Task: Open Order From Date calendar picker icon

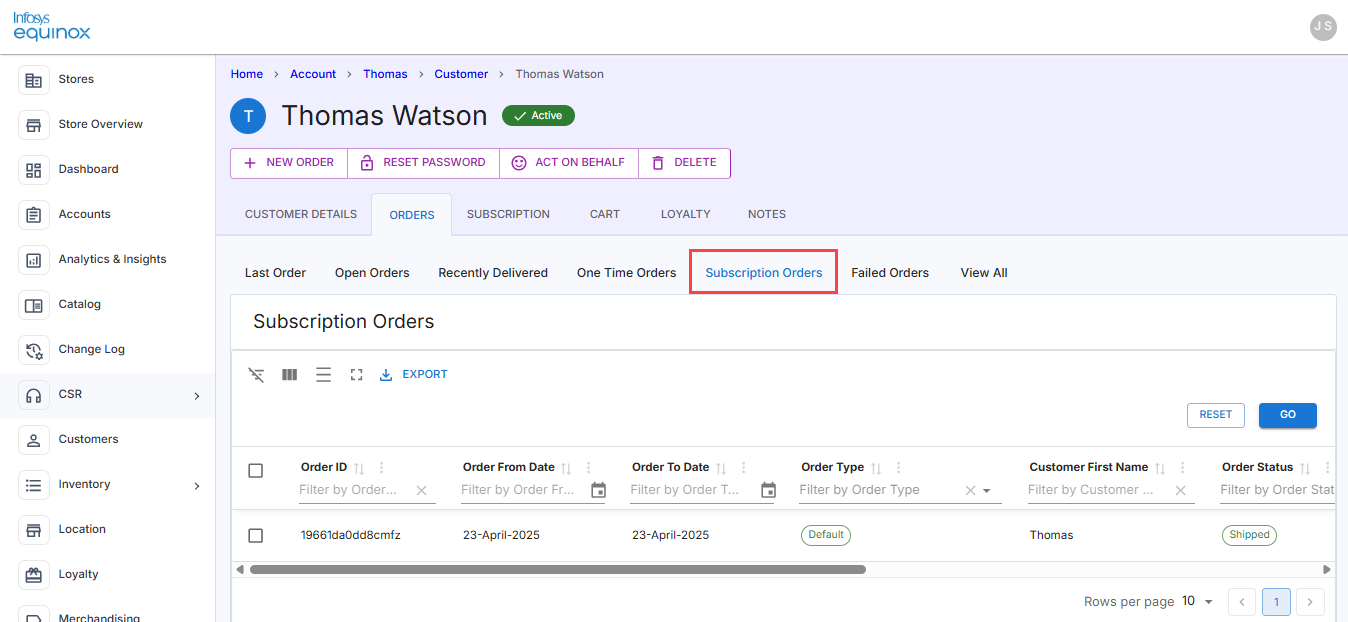Action: [x=598, y=490]
